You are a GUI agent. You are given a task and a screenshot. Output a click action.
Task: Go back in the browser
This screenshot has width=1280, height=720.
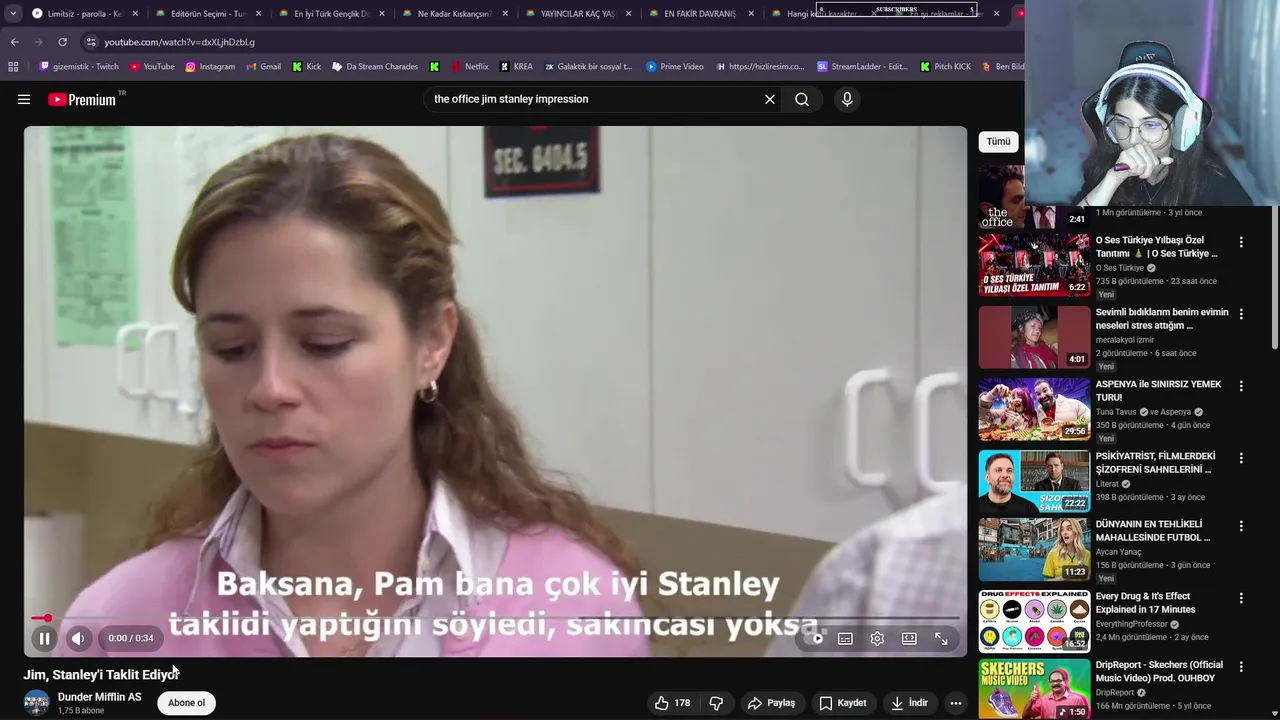tap(14, 42)
